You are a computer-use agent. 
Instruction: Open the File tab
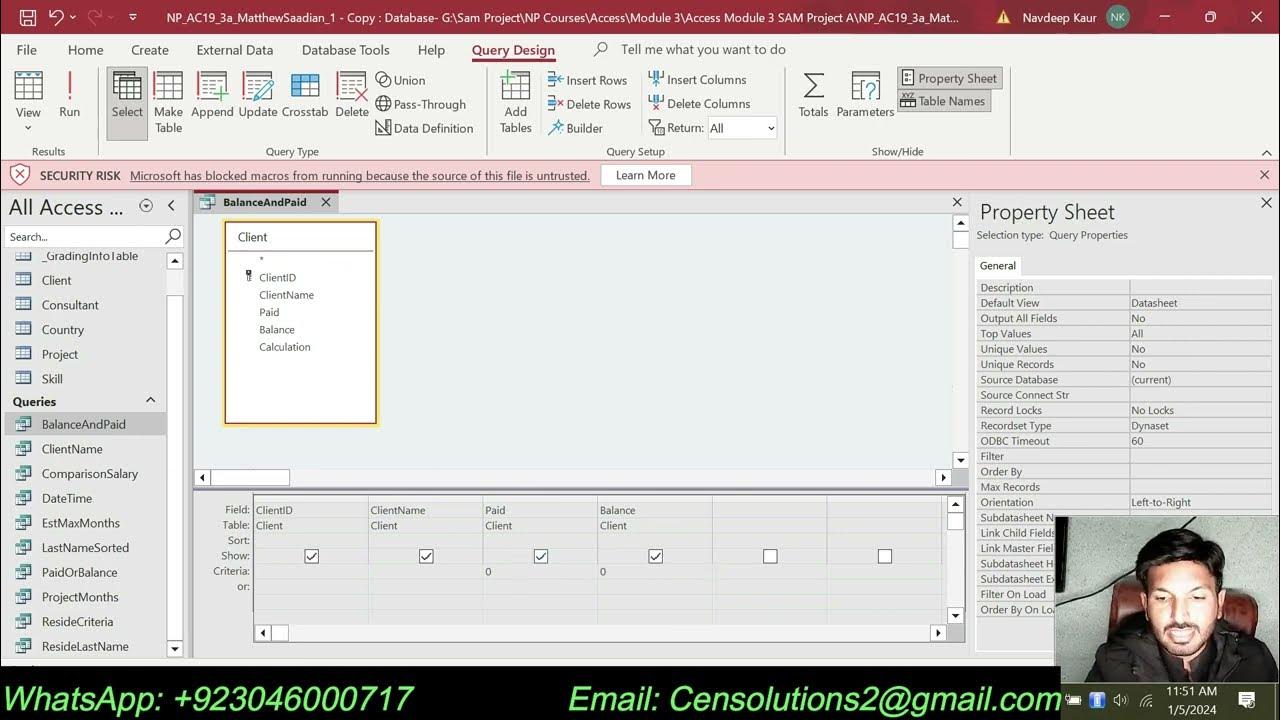coord(27,50)
